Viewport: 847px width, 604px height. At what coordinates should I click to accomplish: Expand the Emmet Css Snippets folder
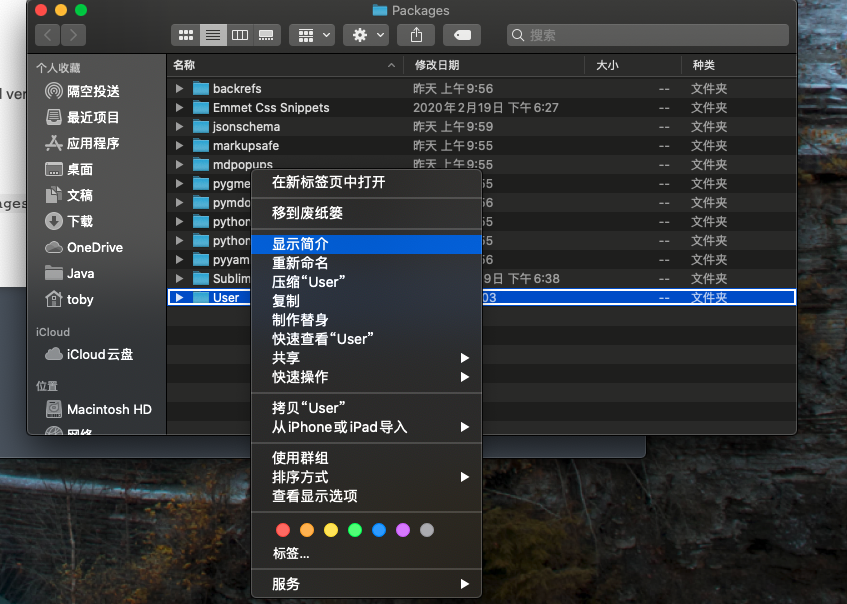pos(179,108)
